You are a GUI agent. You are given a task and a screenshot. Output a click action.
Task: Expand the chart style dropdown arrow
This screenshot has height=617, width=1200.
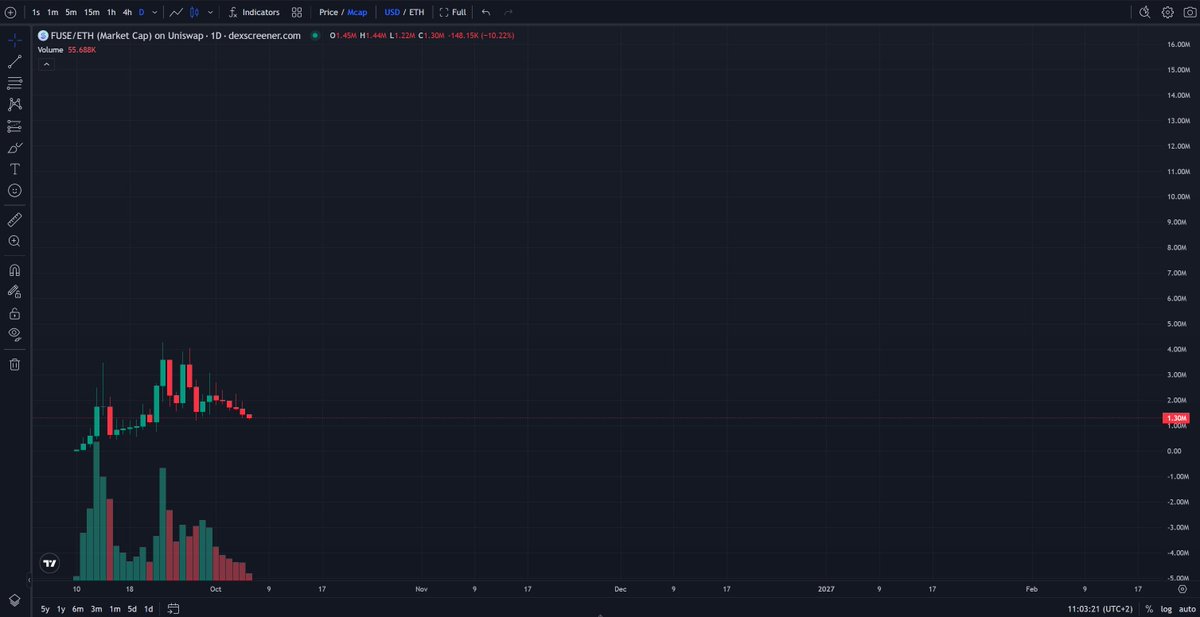pos(210,12)
